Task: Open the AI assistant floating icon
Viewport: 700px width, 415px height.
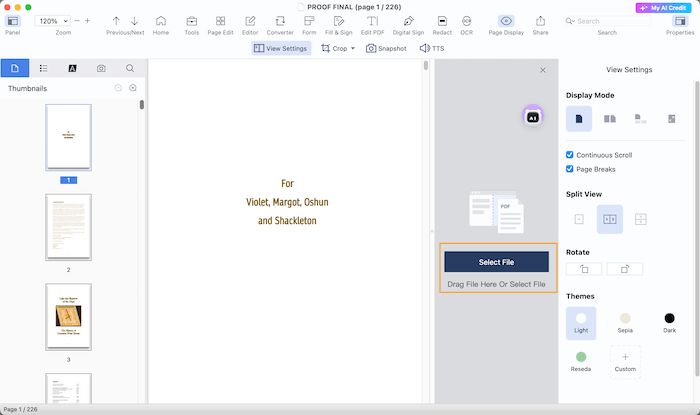Action: (533, 117)
